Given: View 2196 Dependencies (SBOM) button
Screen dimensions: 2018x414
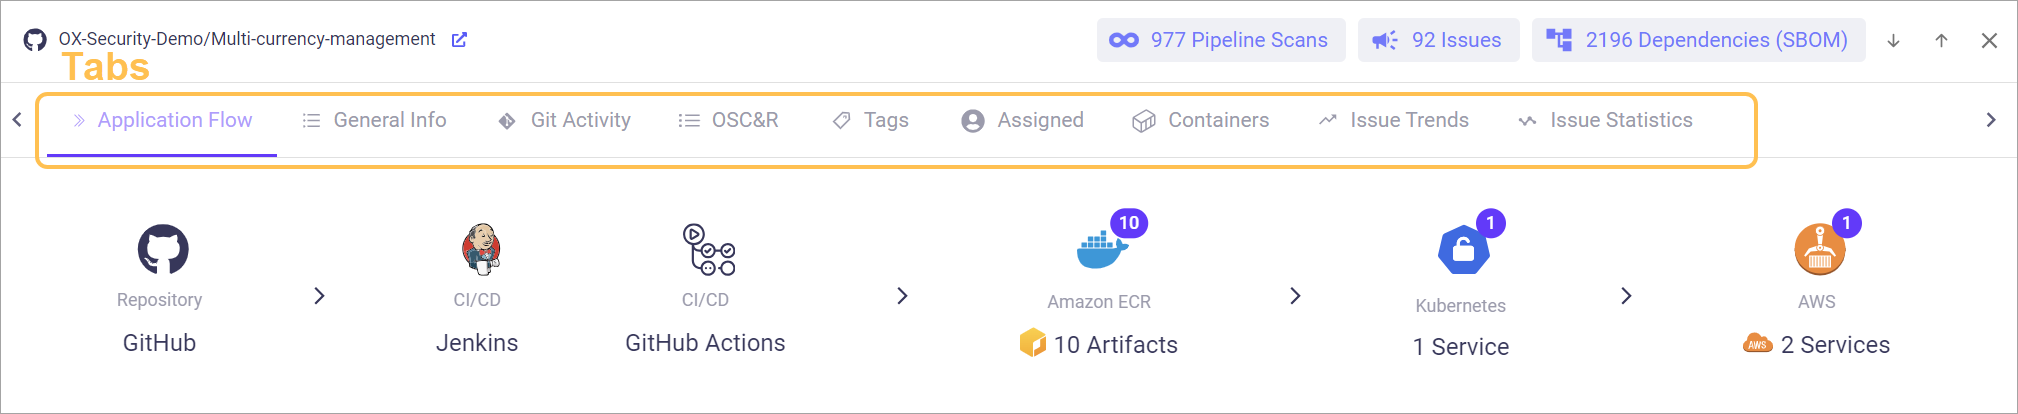Looking at the screenshot, I should click(1698, 40).
